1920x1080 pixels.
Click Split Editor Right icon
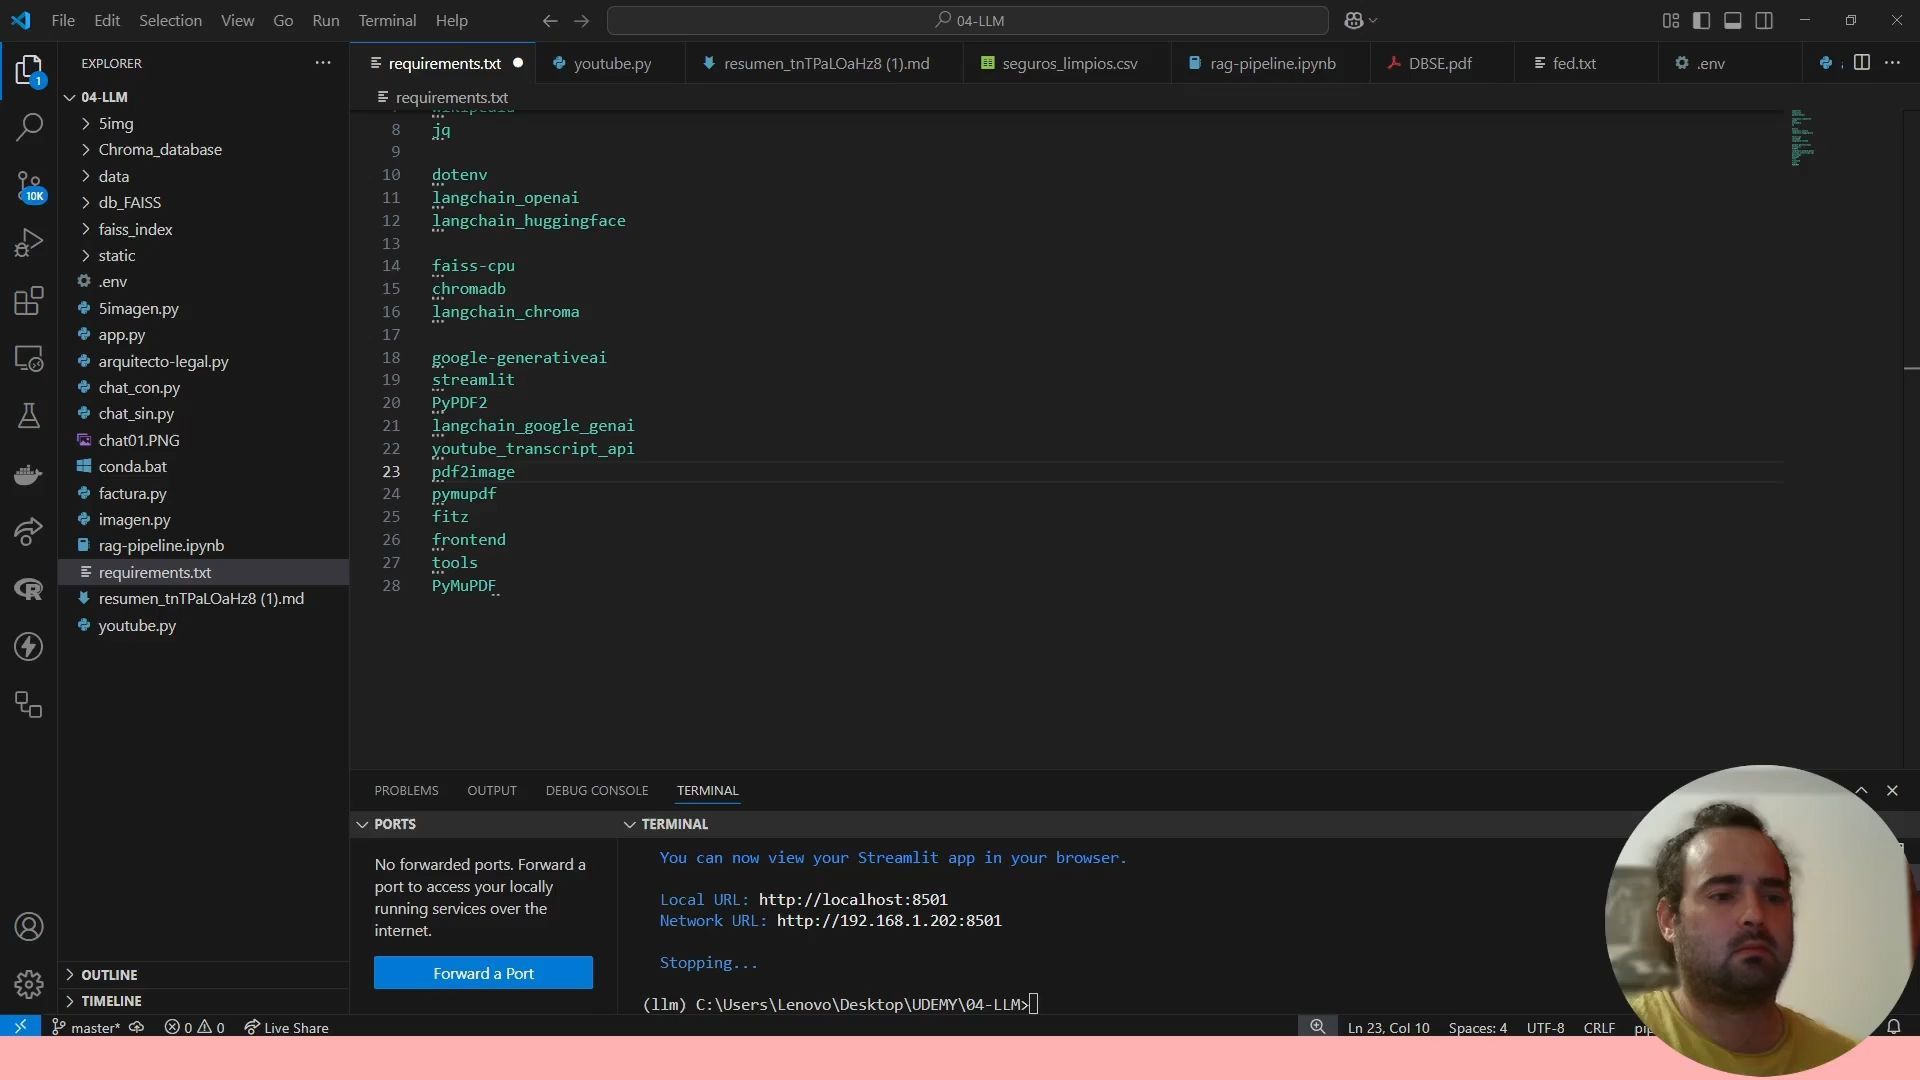click(1861, 62)
